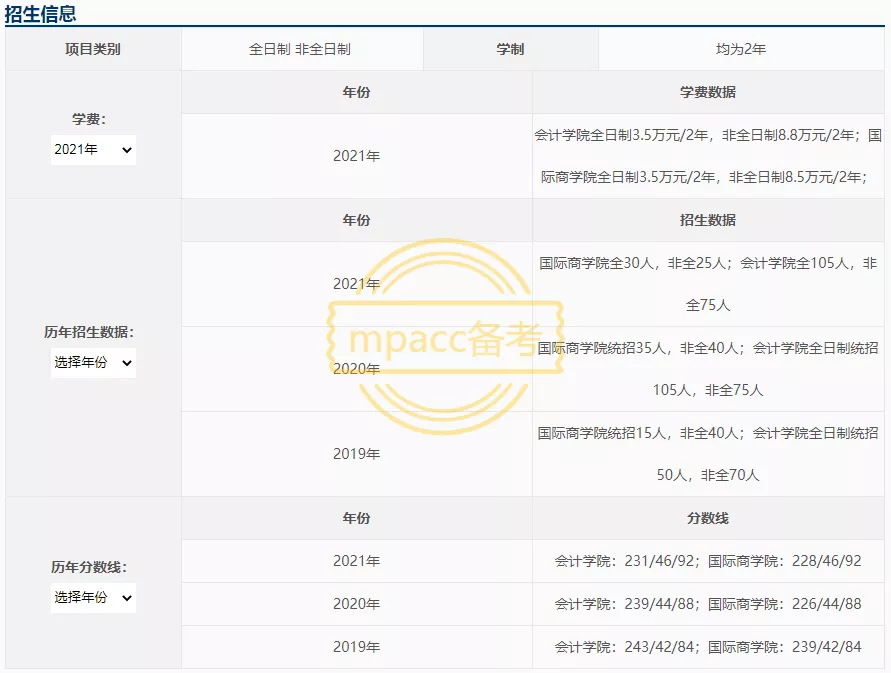Viewport: 891px width, 673px height.
Task: Select the 招生数据 column header
Action: [x=709, y=220]
